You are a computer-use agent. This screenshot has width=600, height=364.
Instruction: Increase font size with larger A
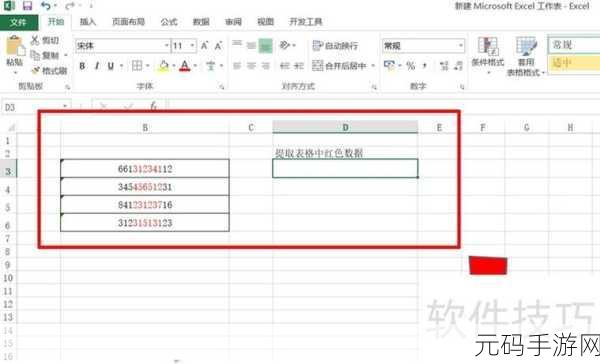(204, 46)
